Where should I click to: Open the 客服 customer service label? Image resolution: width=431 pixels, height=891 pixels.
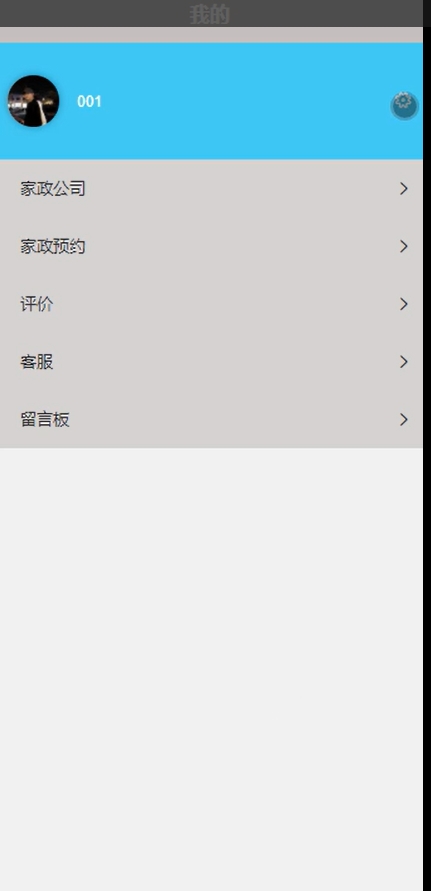click(x=37, y=362)
